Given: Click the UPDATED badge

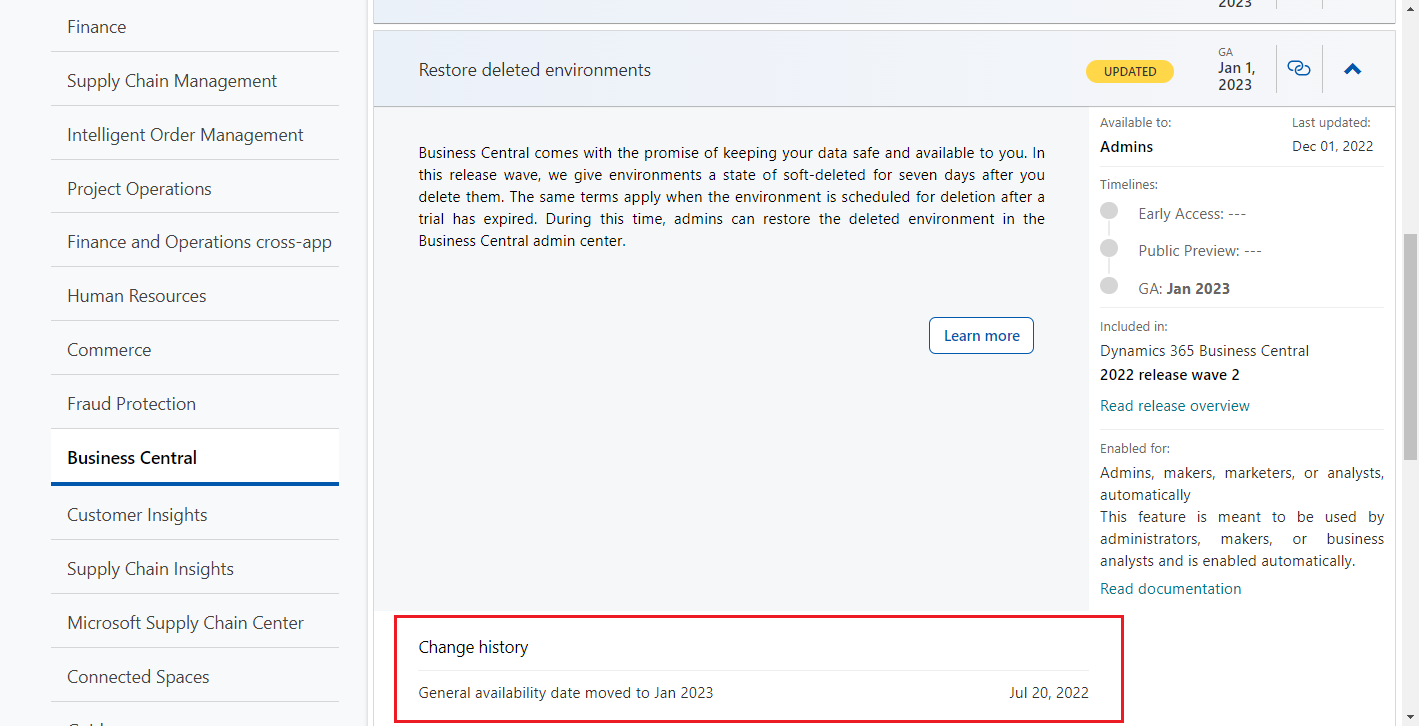Looking at the screenshot, I should (1129, 71).
